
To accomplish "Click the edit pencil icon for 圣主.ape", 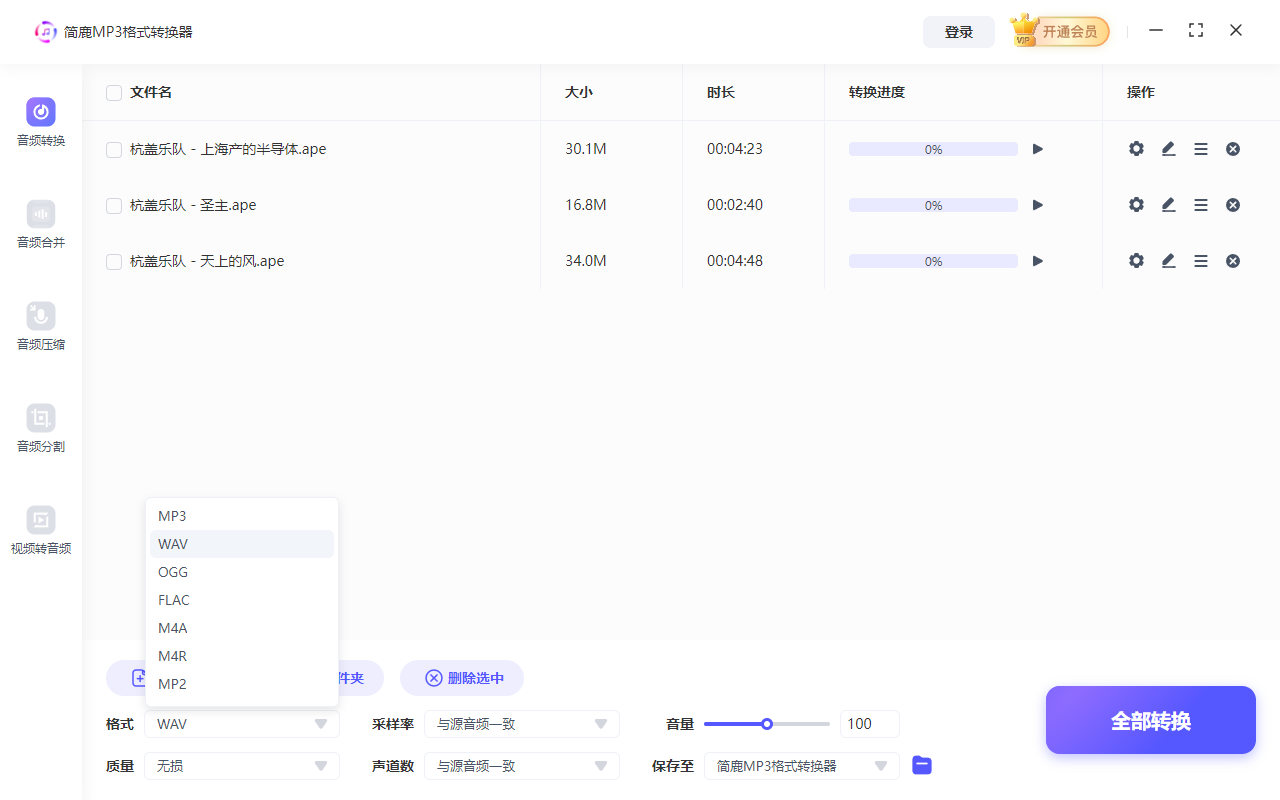I will (1168, 204).
